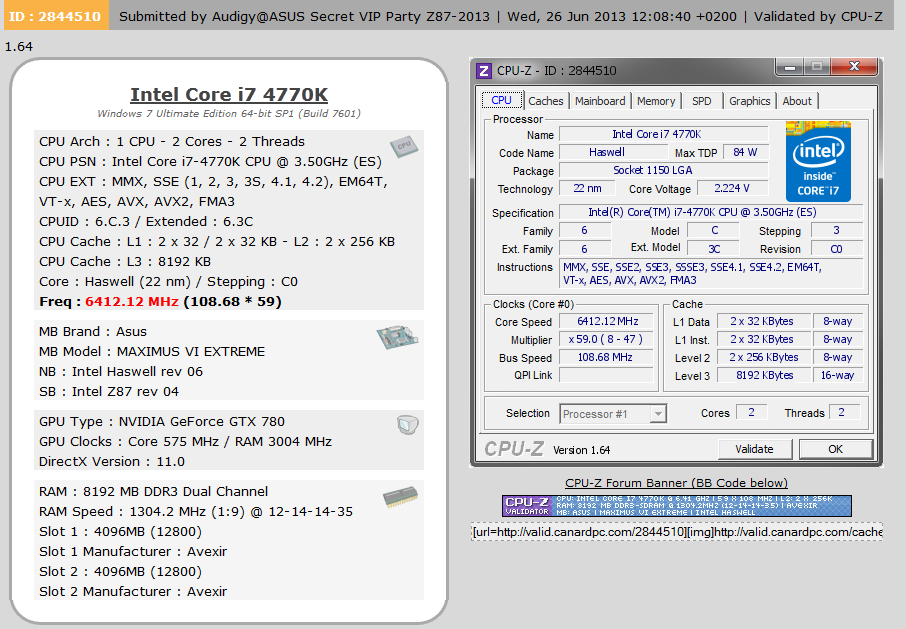The height and width of the screenshot is (629, 906).
Task: Click the Level 2 2 x 256 KBytes field
Action: (x=764, y=358)
